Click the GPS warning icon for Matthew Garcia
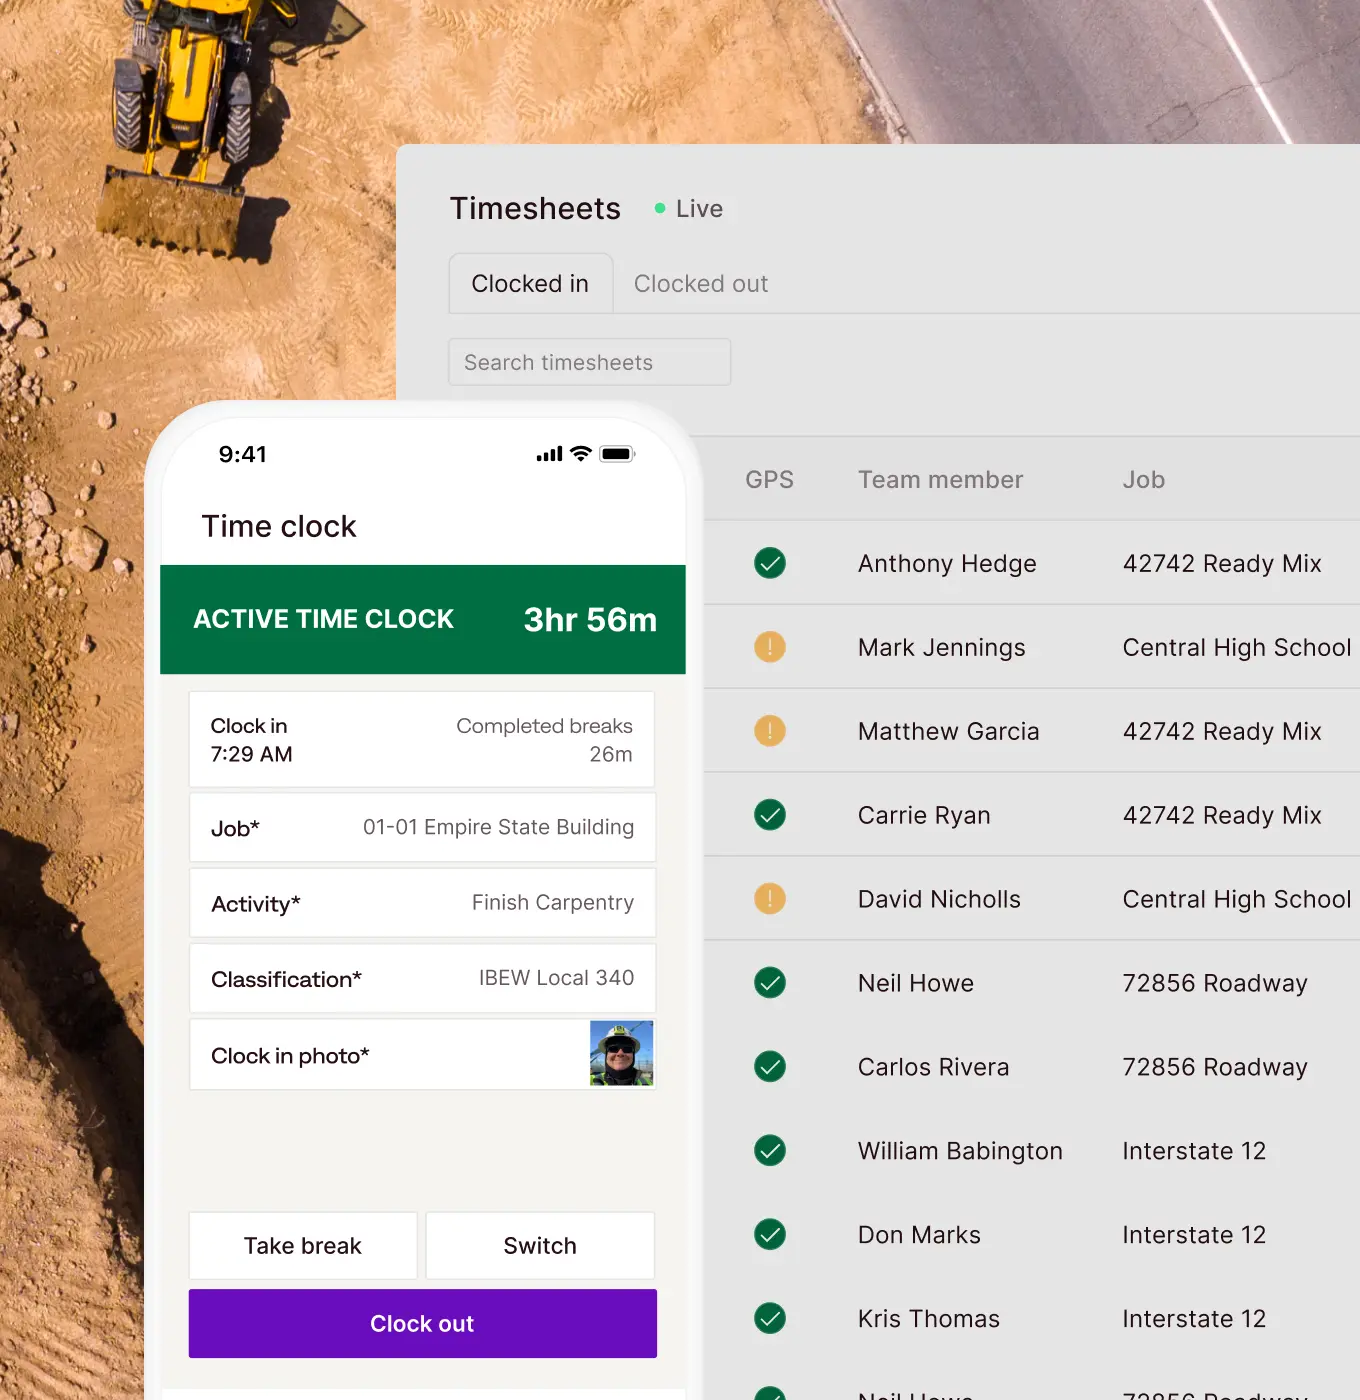The height and width of the screenshot is (1400, 1360). click(x=770, y=731)
